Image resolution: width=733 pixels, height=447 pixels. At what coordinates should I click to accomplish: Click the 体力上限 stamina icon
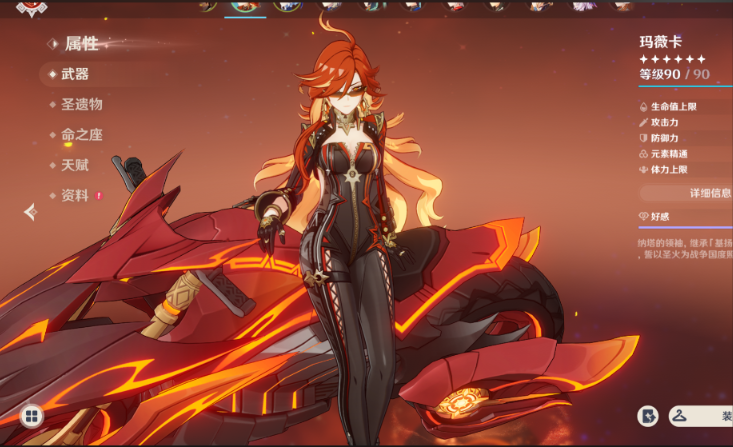pyautogui.click(x=643, y=169)
